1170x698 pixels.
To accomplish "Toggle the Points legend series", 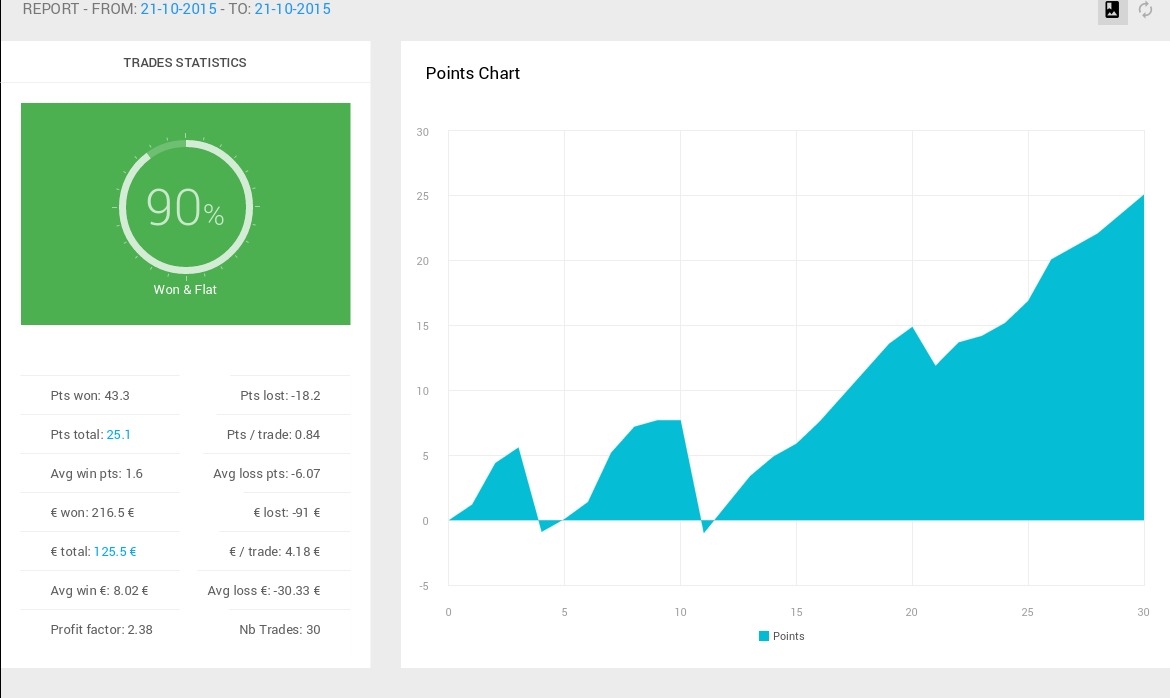I will (x=781, y=636).
